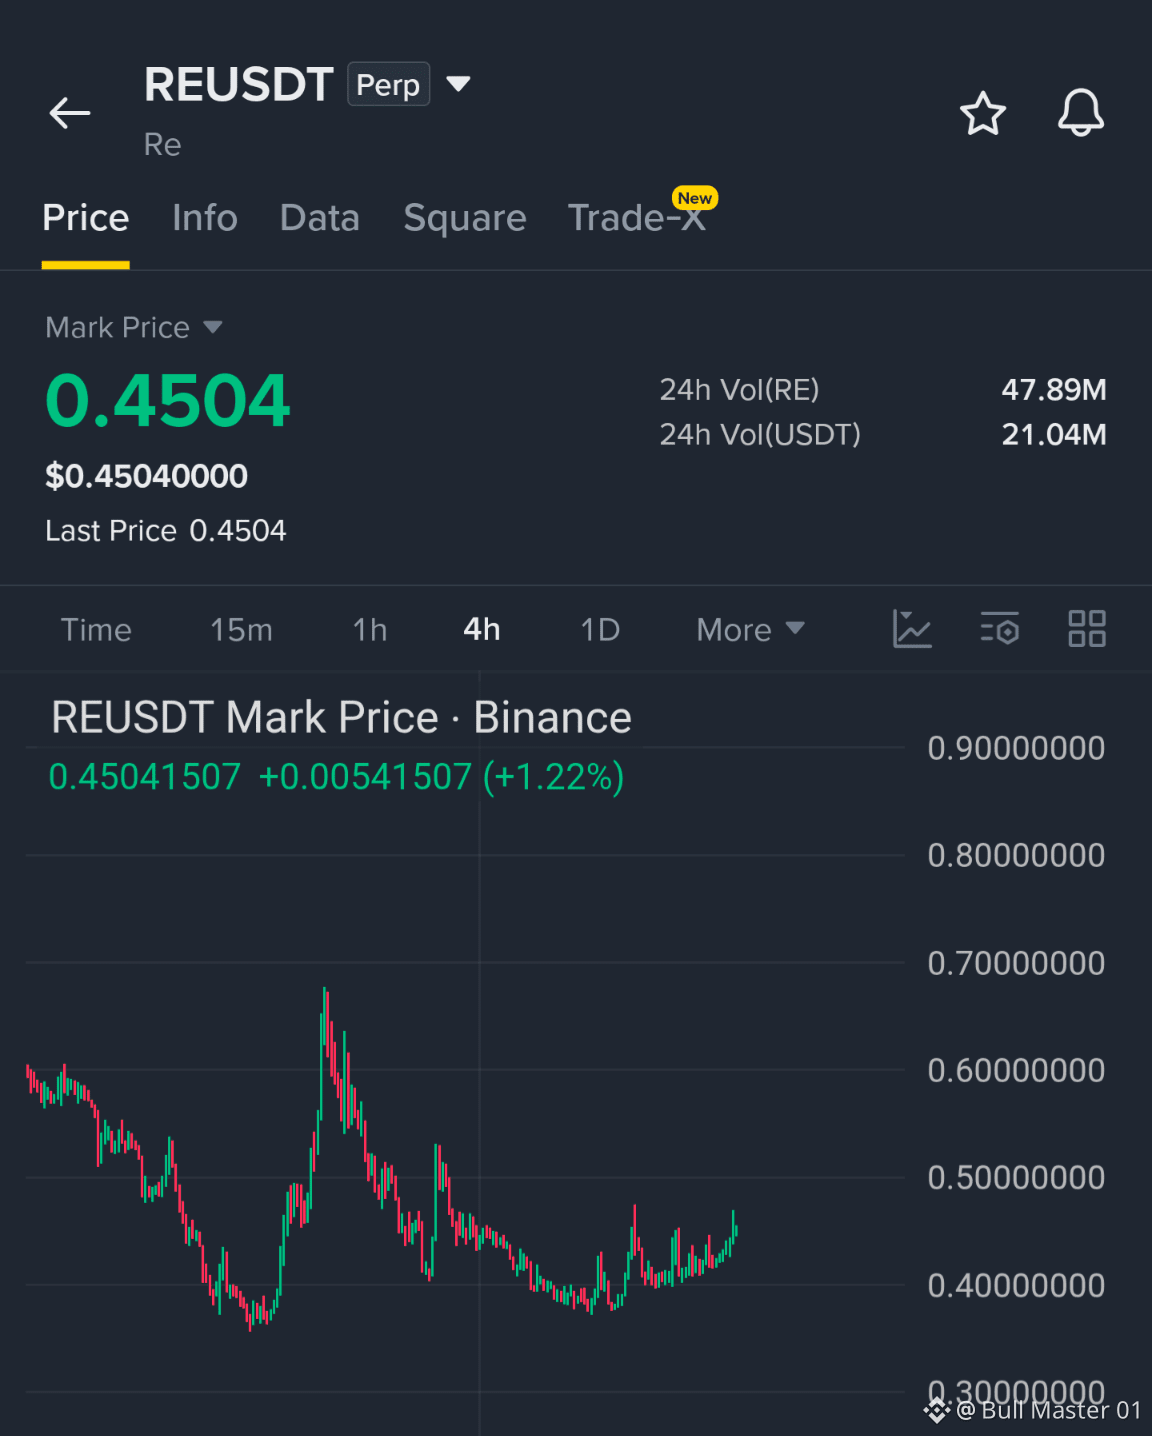
Task: Tap the 0.90000000 price axis label
Action: [x=1016, y=748]
